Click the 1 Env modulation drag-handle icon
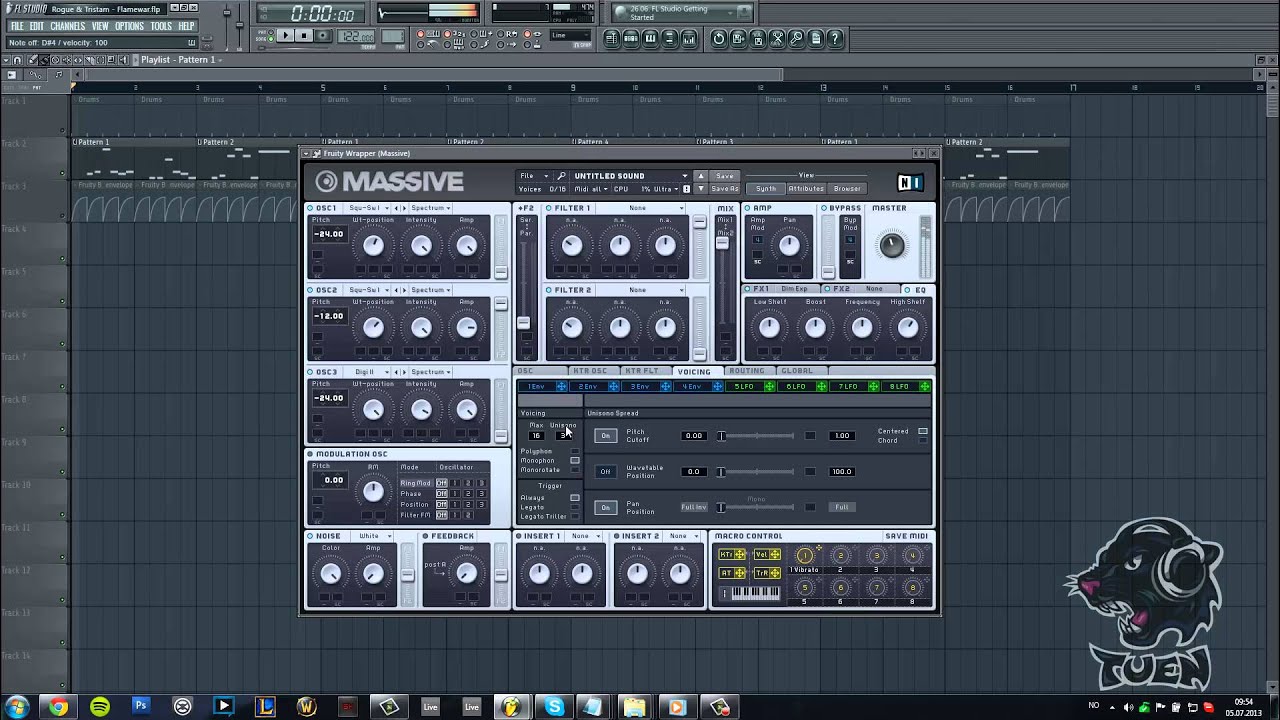The image size is (1280, 720). tap(561, 386)
